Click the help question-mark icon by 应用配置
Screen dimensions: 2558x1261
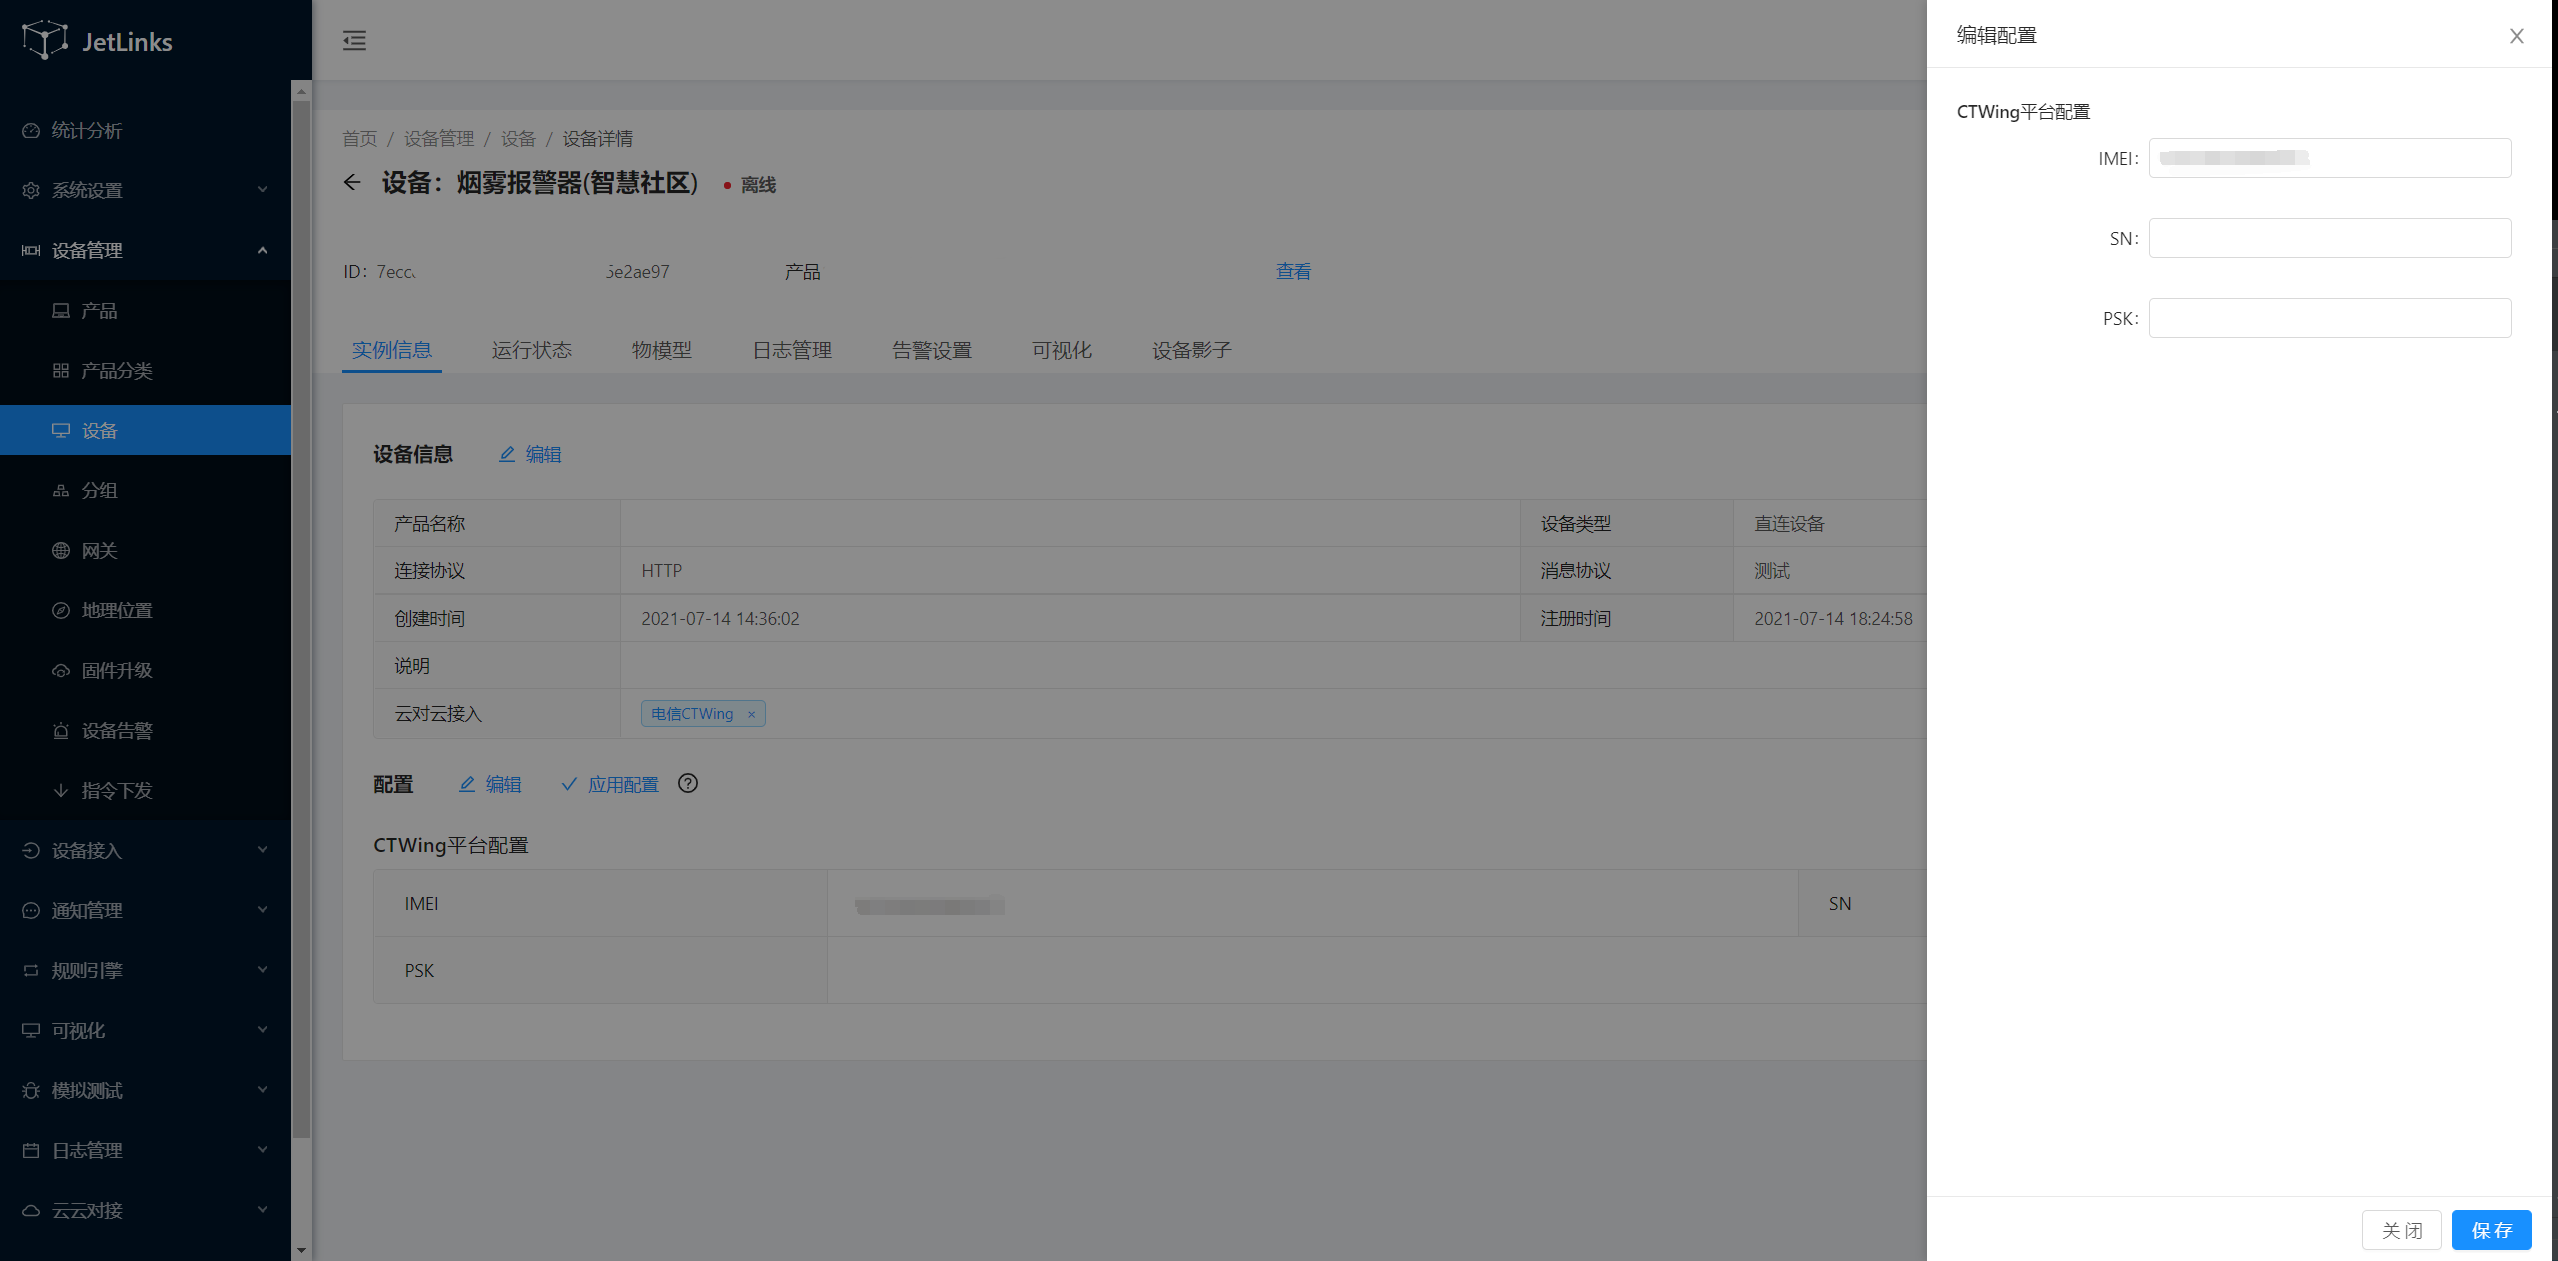[x=688, y=783]
